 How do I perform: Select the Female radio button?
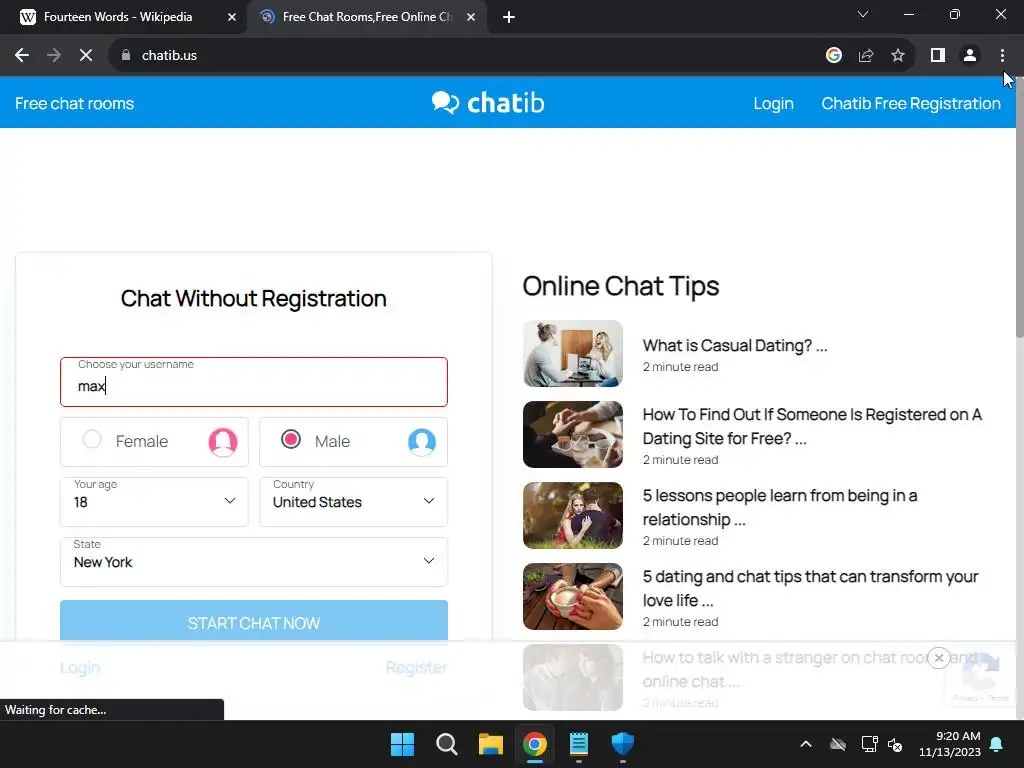[92, 439]
